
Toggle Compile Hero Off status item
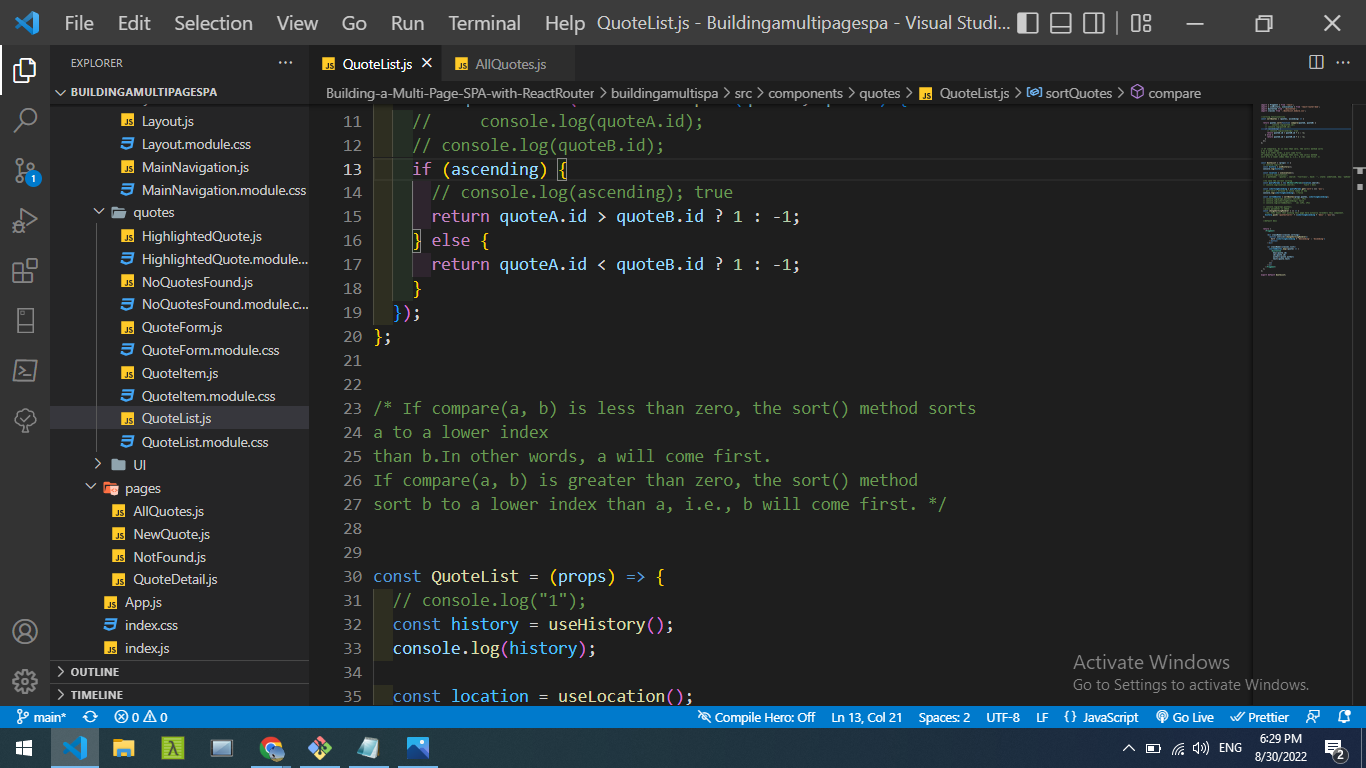pos(757,717)
